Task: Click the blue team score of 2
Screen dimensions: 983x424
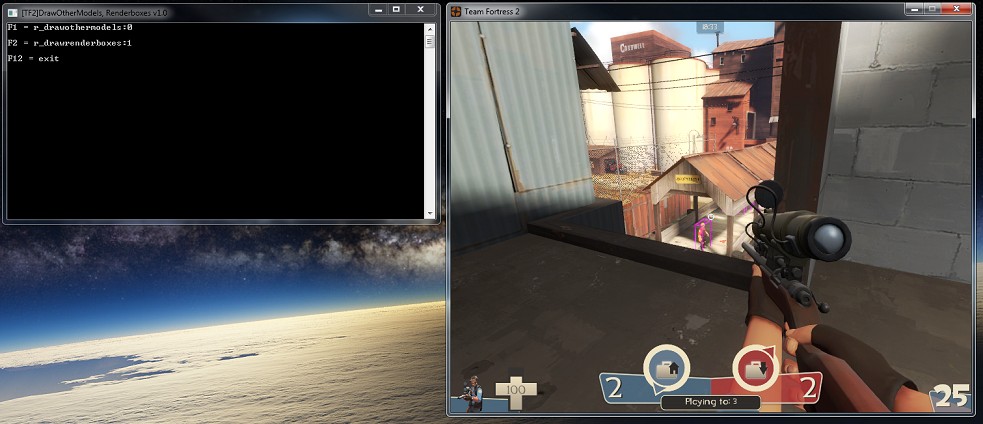Action: [x=615, y=390]
